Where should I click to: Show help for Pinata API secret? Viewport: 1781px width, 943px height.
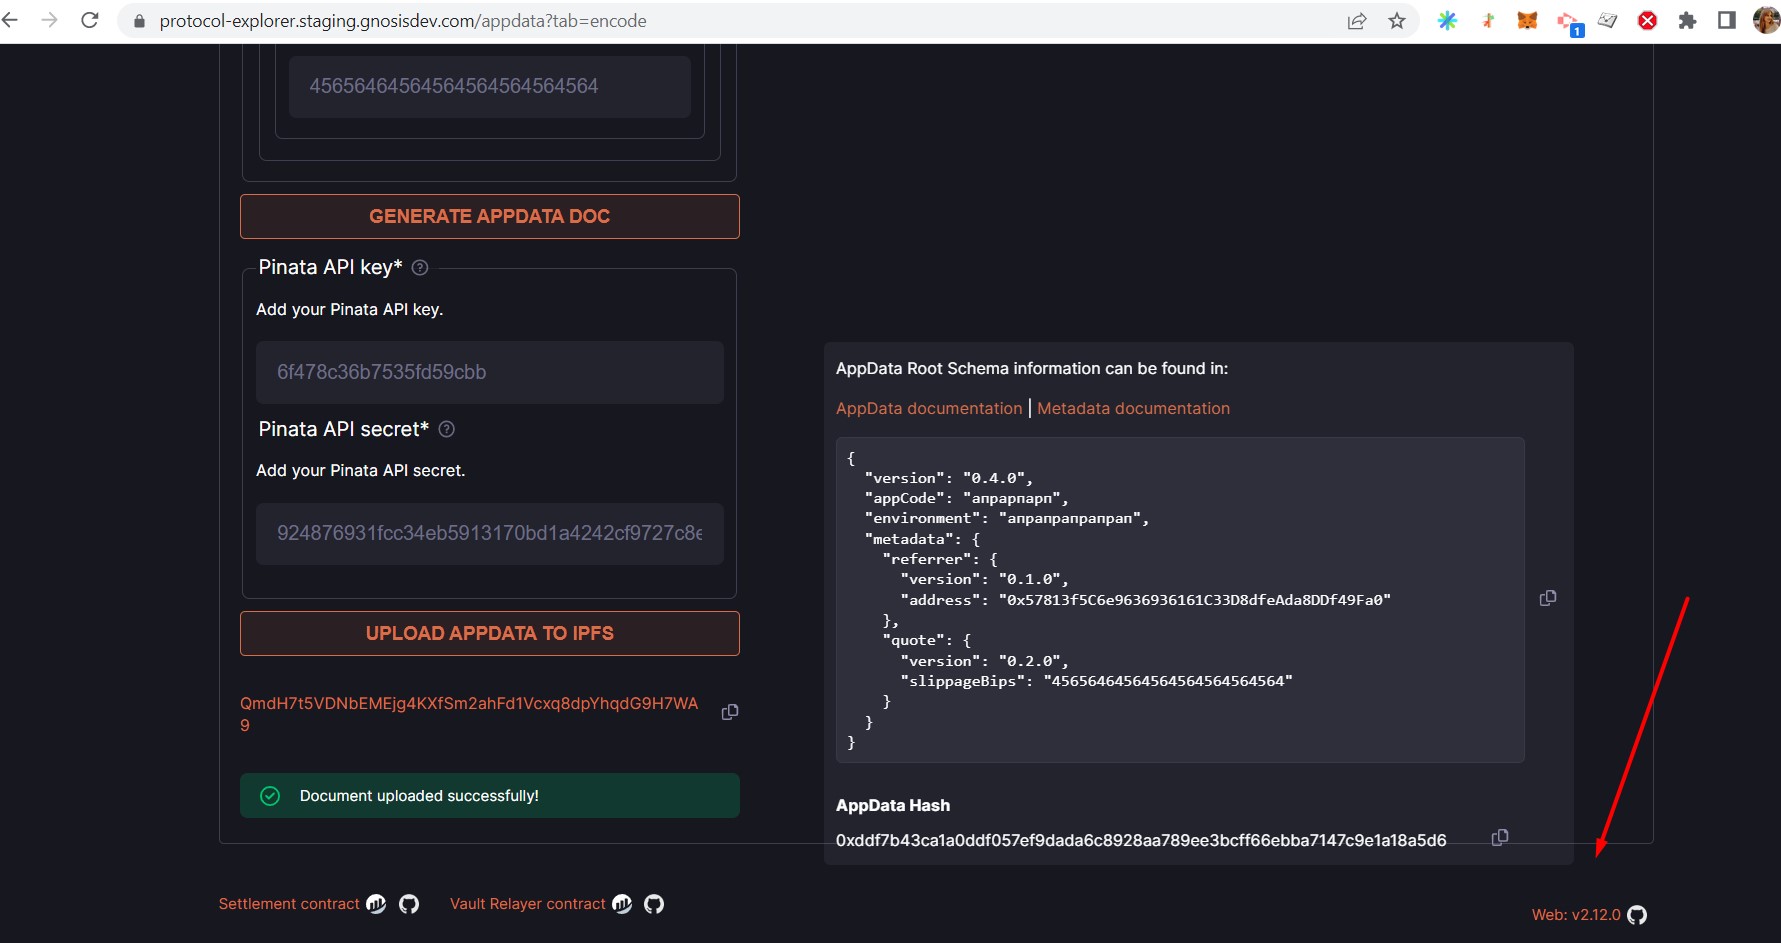point(447,429)
